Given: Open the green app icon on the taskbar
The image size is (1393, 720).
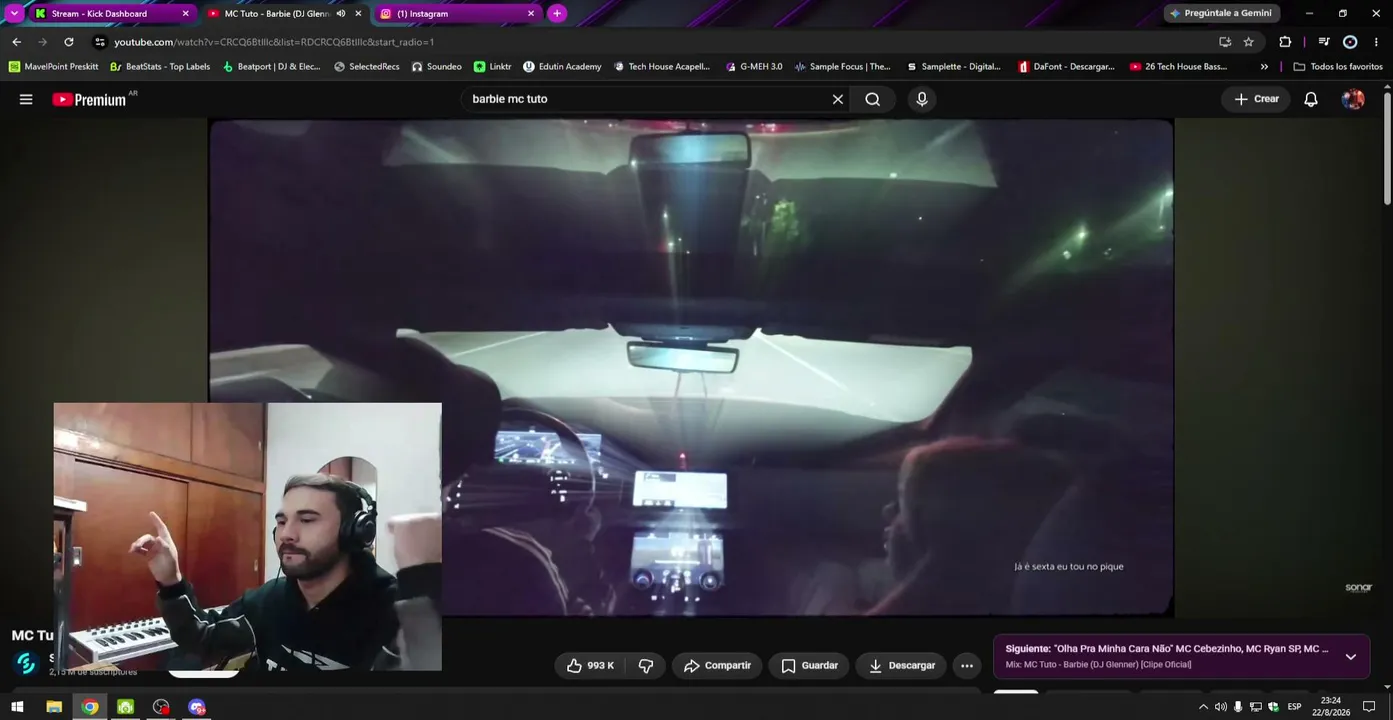Looking at the screenshot, I should point(126,707).
